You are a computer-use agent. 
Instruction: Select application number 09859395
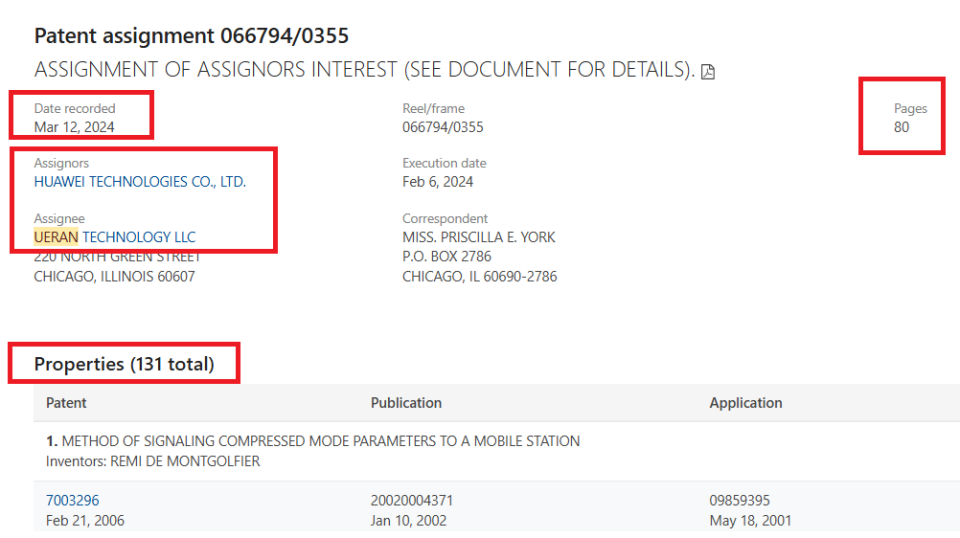[x=740, y=501]
